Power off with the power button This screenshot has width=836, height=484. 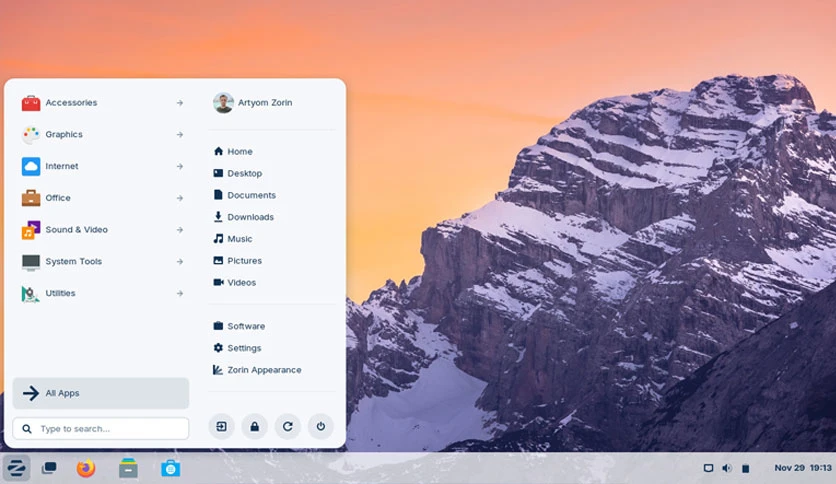tap(320, 426)
